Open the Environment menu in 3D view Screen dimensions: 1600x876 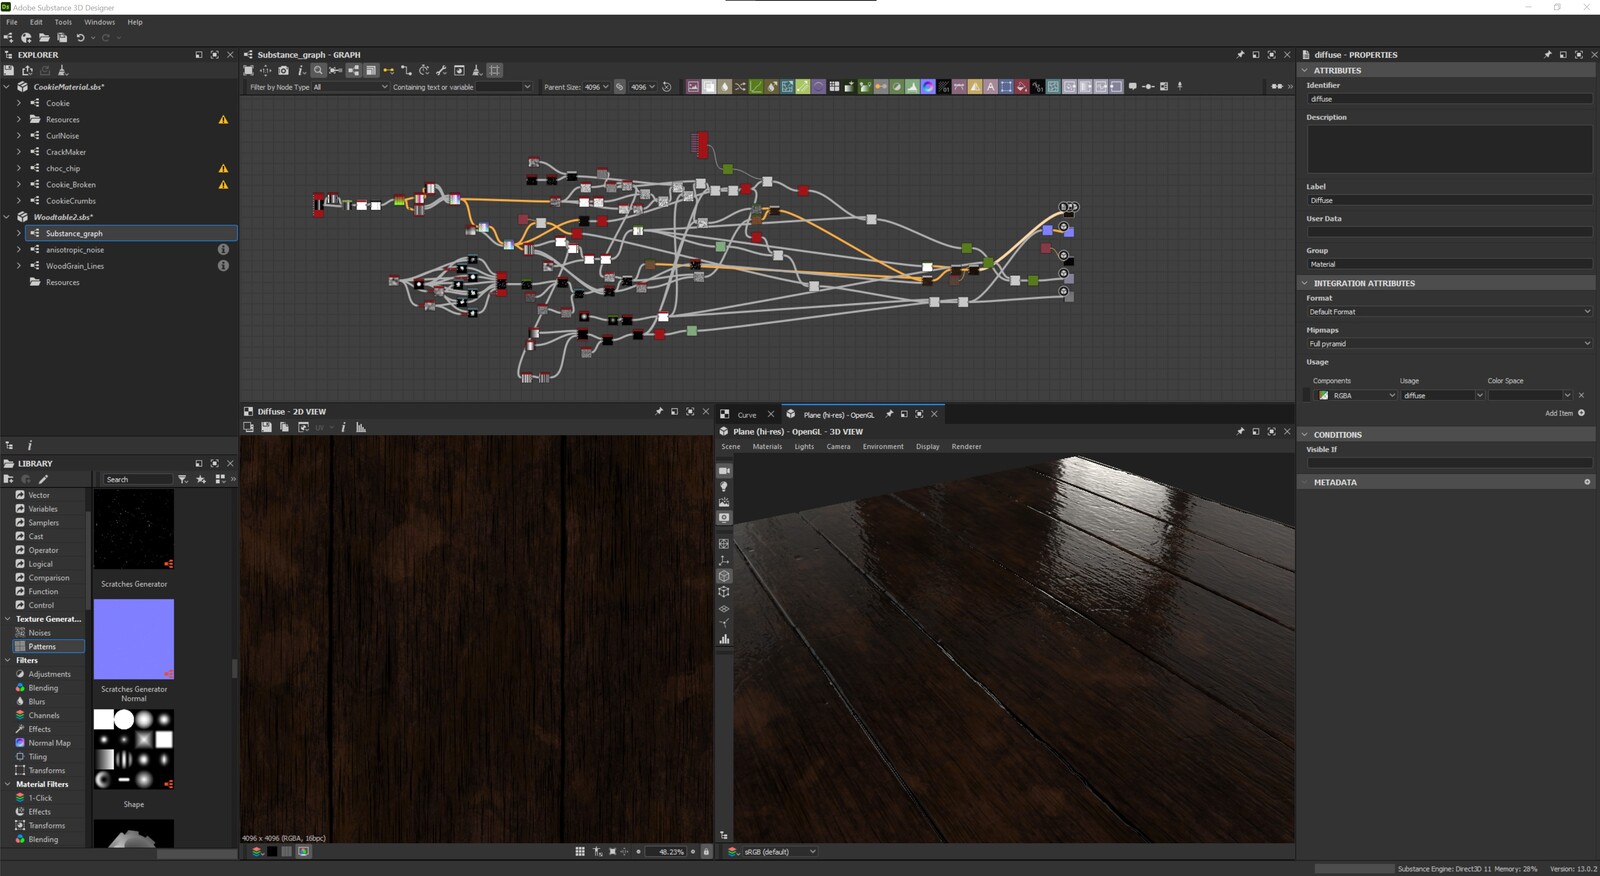click(883, 447)
